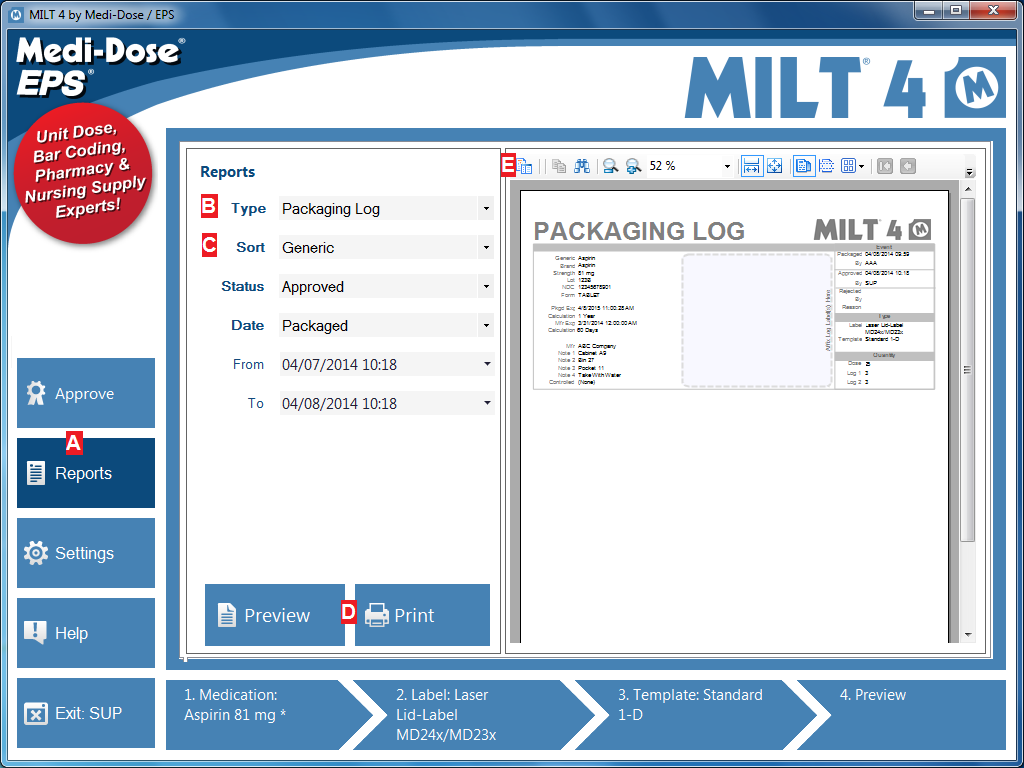This screenshot has height=768, width=1024.
Task: Open the From date picker dropdown
Action: pyautogui.click(x=487, y=364)
